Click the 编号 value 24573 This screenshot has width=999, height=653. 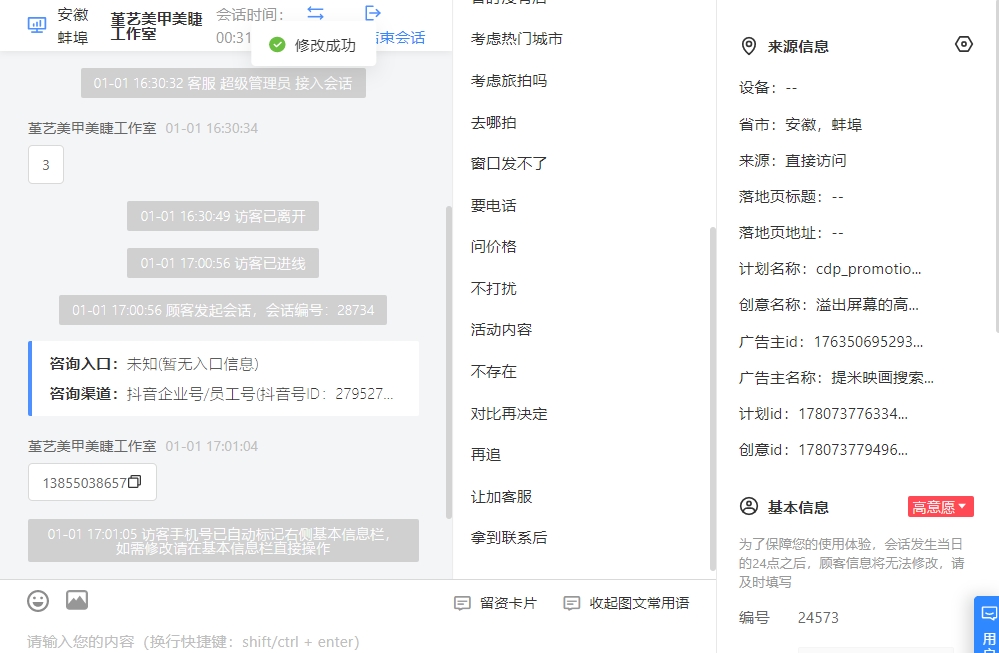click(818, 618)
